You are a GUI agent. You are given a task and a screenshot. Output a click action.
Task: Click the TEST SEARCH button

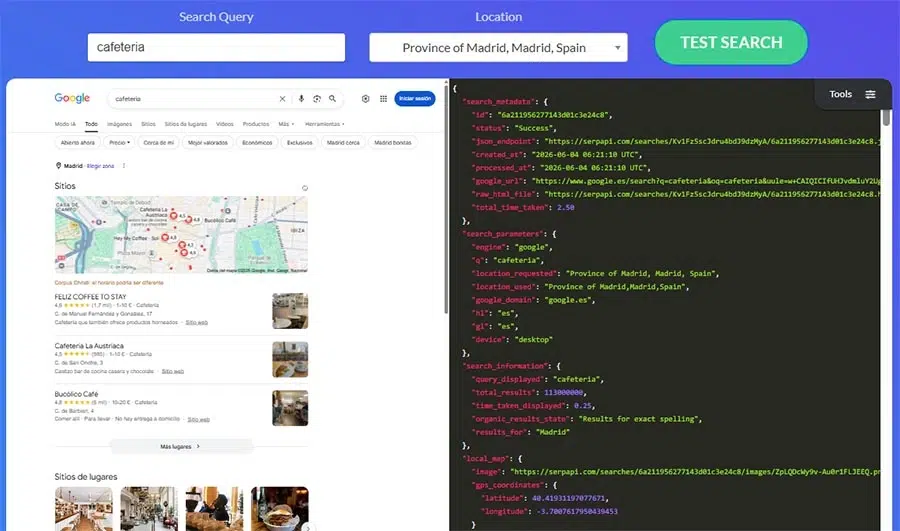[x=731, y=42]
